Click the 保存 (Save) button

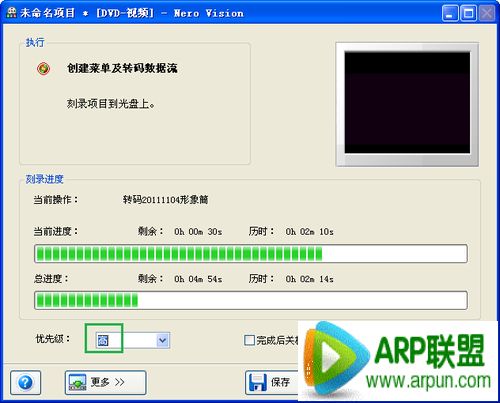272,382
